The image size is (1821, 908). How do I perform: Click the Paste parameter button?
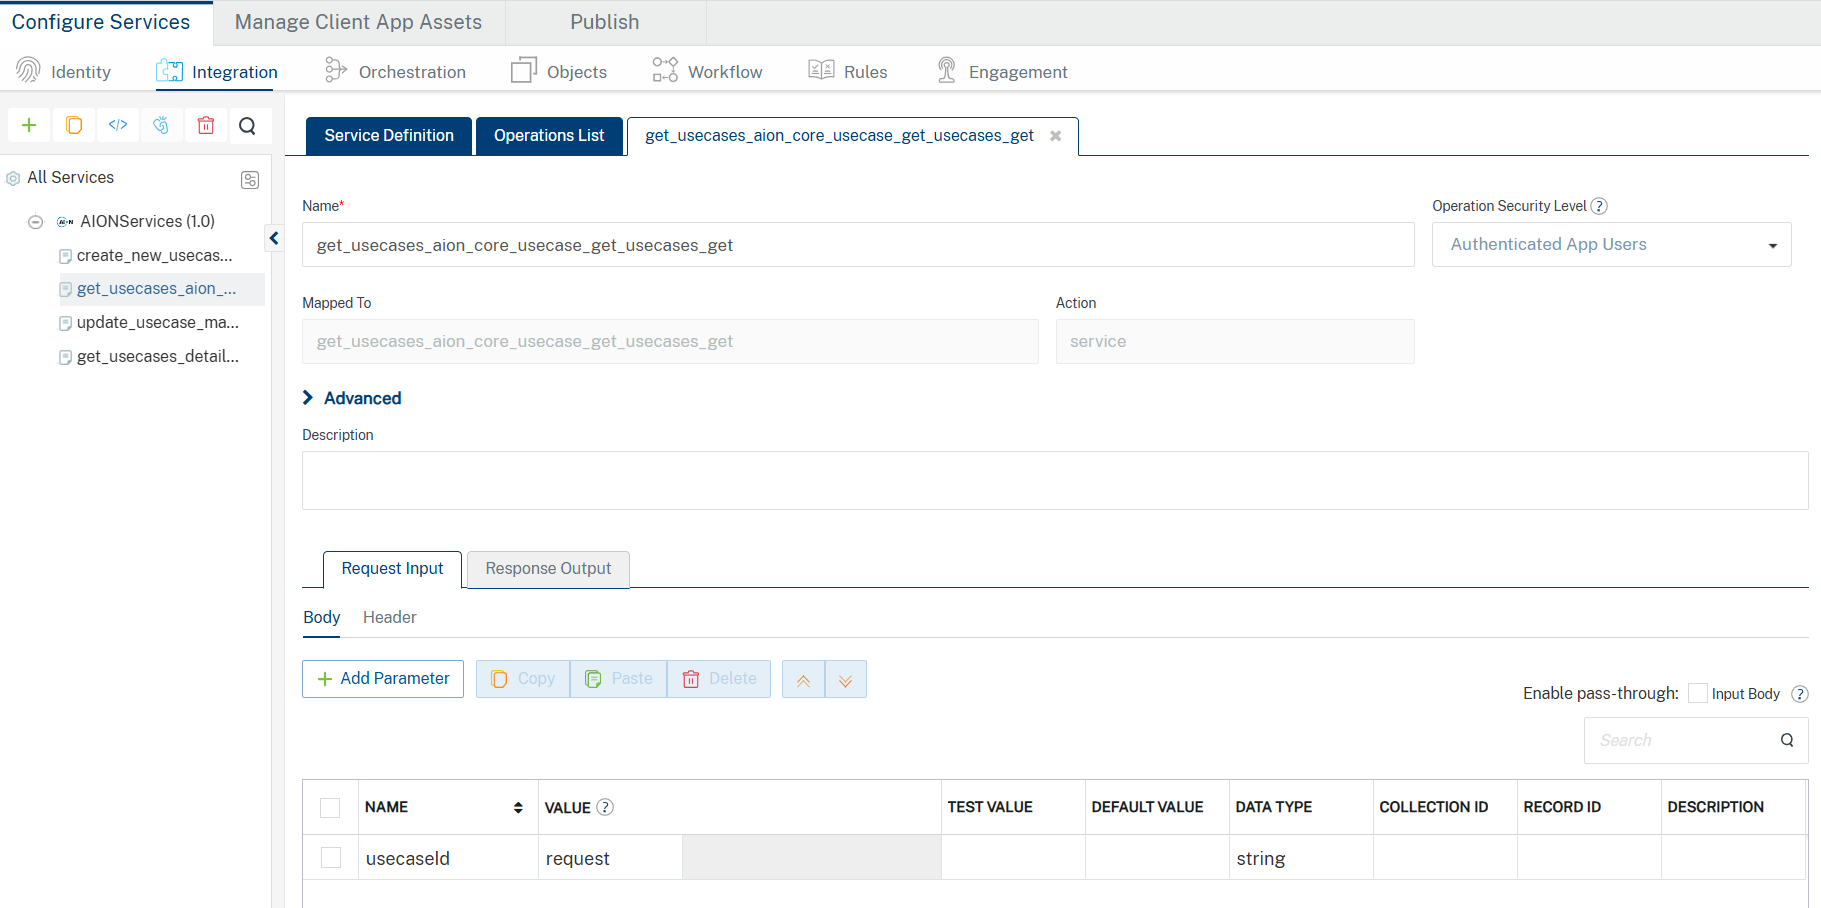(x=618, y=679)
